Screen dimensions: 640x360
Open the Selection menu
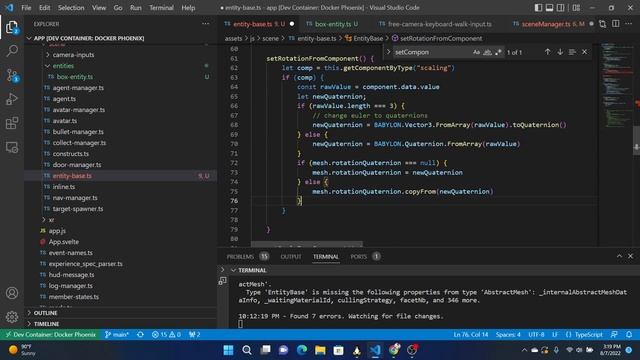coord(71,8)
